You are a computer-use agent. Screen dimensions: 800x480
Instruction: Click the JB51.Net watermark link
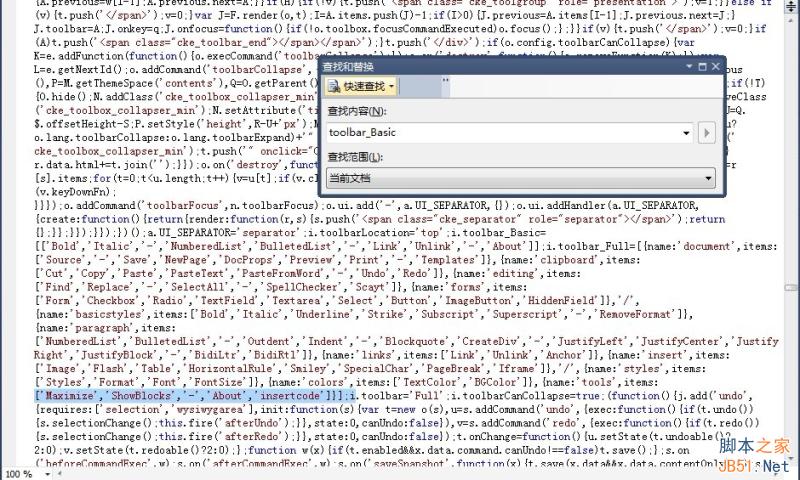(754, 466)
